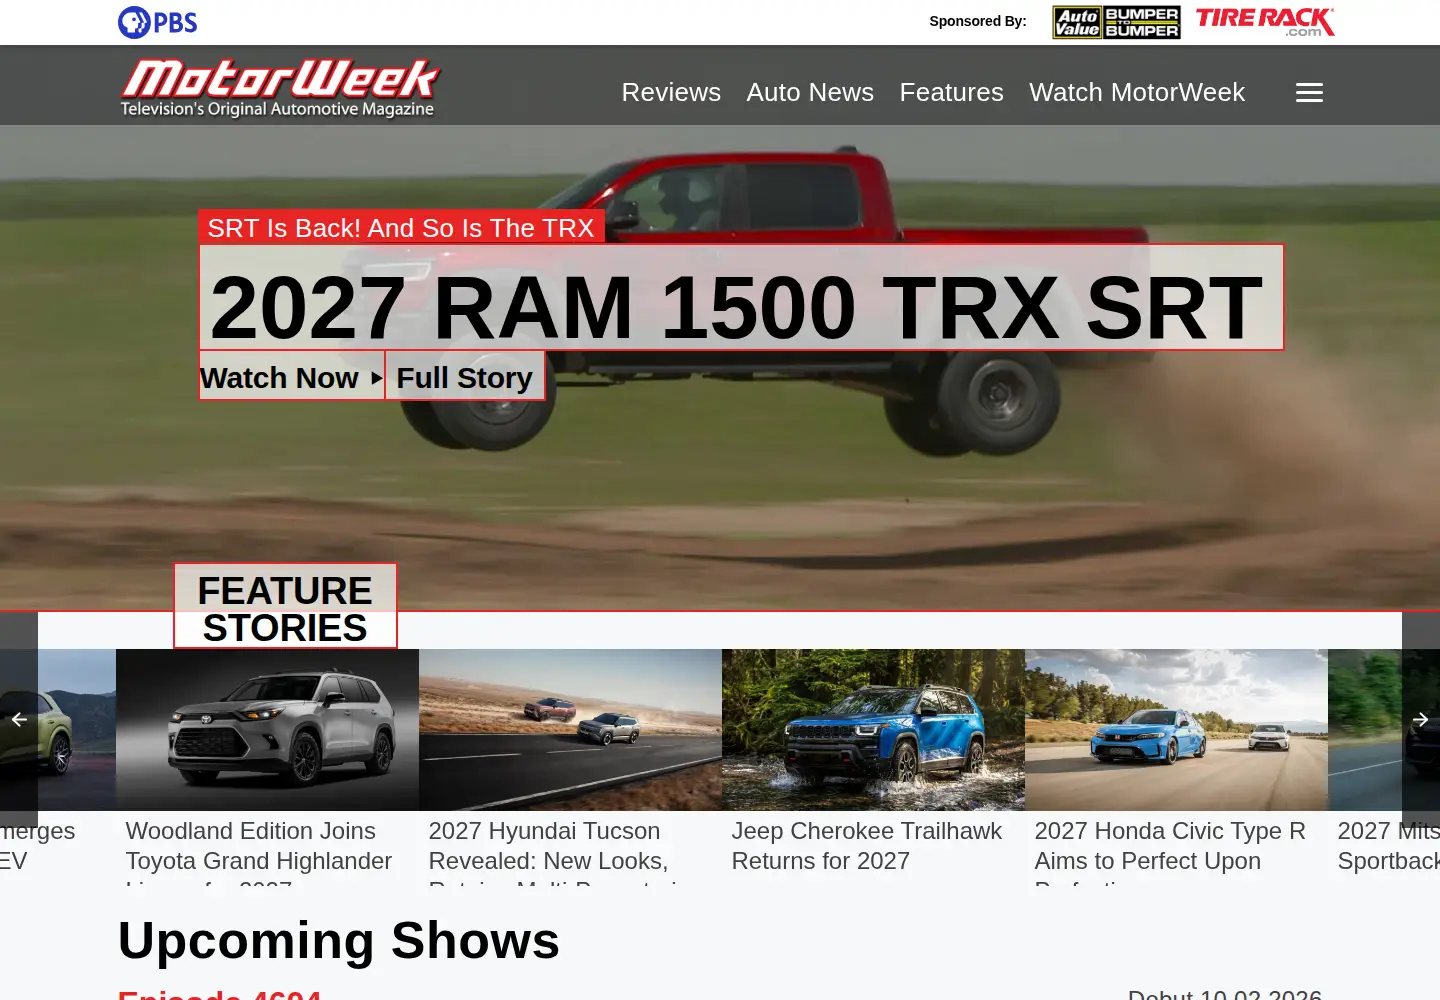The width and height of the screenshot is (1440, 1000).
Task: Click the PBS logo
Action: 158,22
